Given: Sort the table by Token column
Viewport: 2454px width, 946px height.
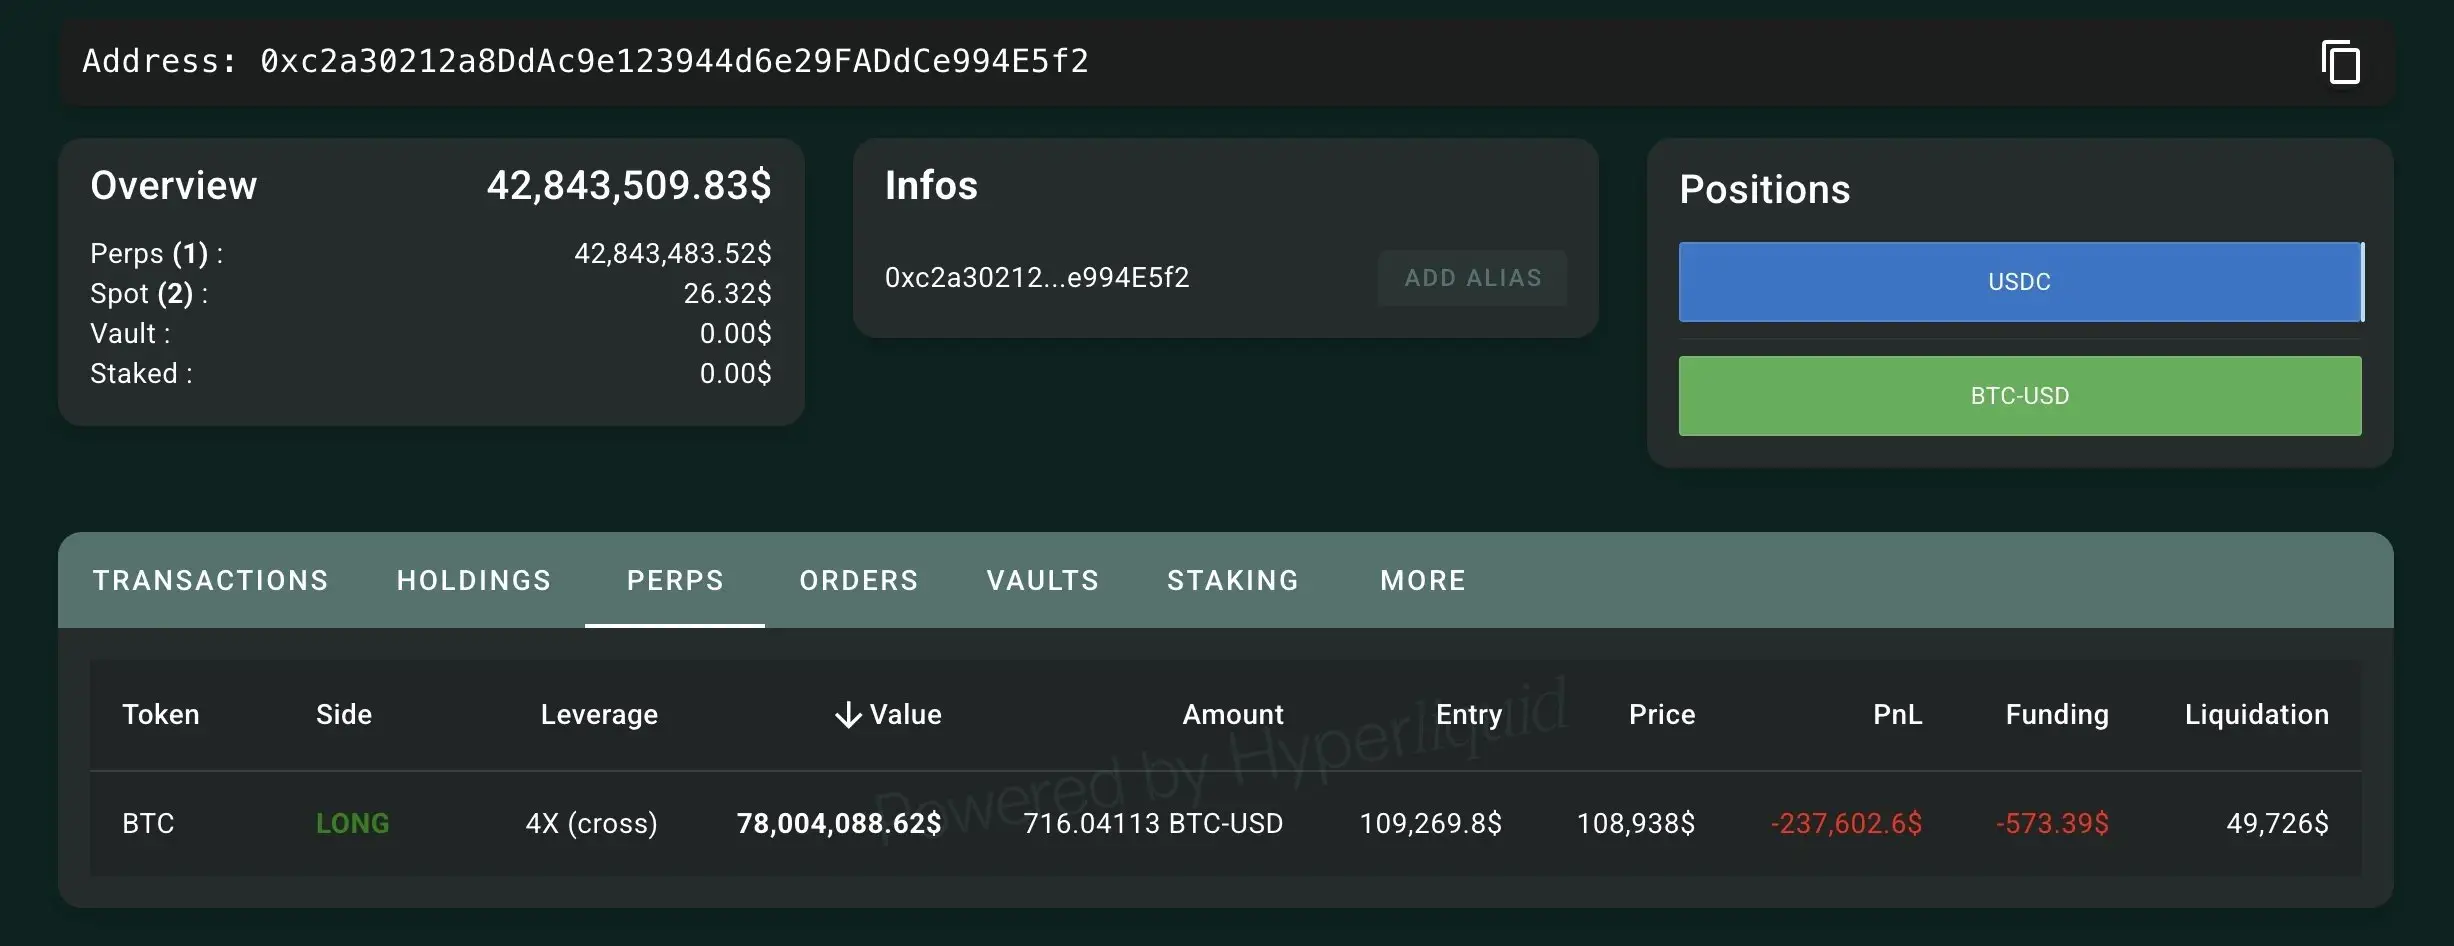Looking at the screenshot, I should [x=160, y=714].
